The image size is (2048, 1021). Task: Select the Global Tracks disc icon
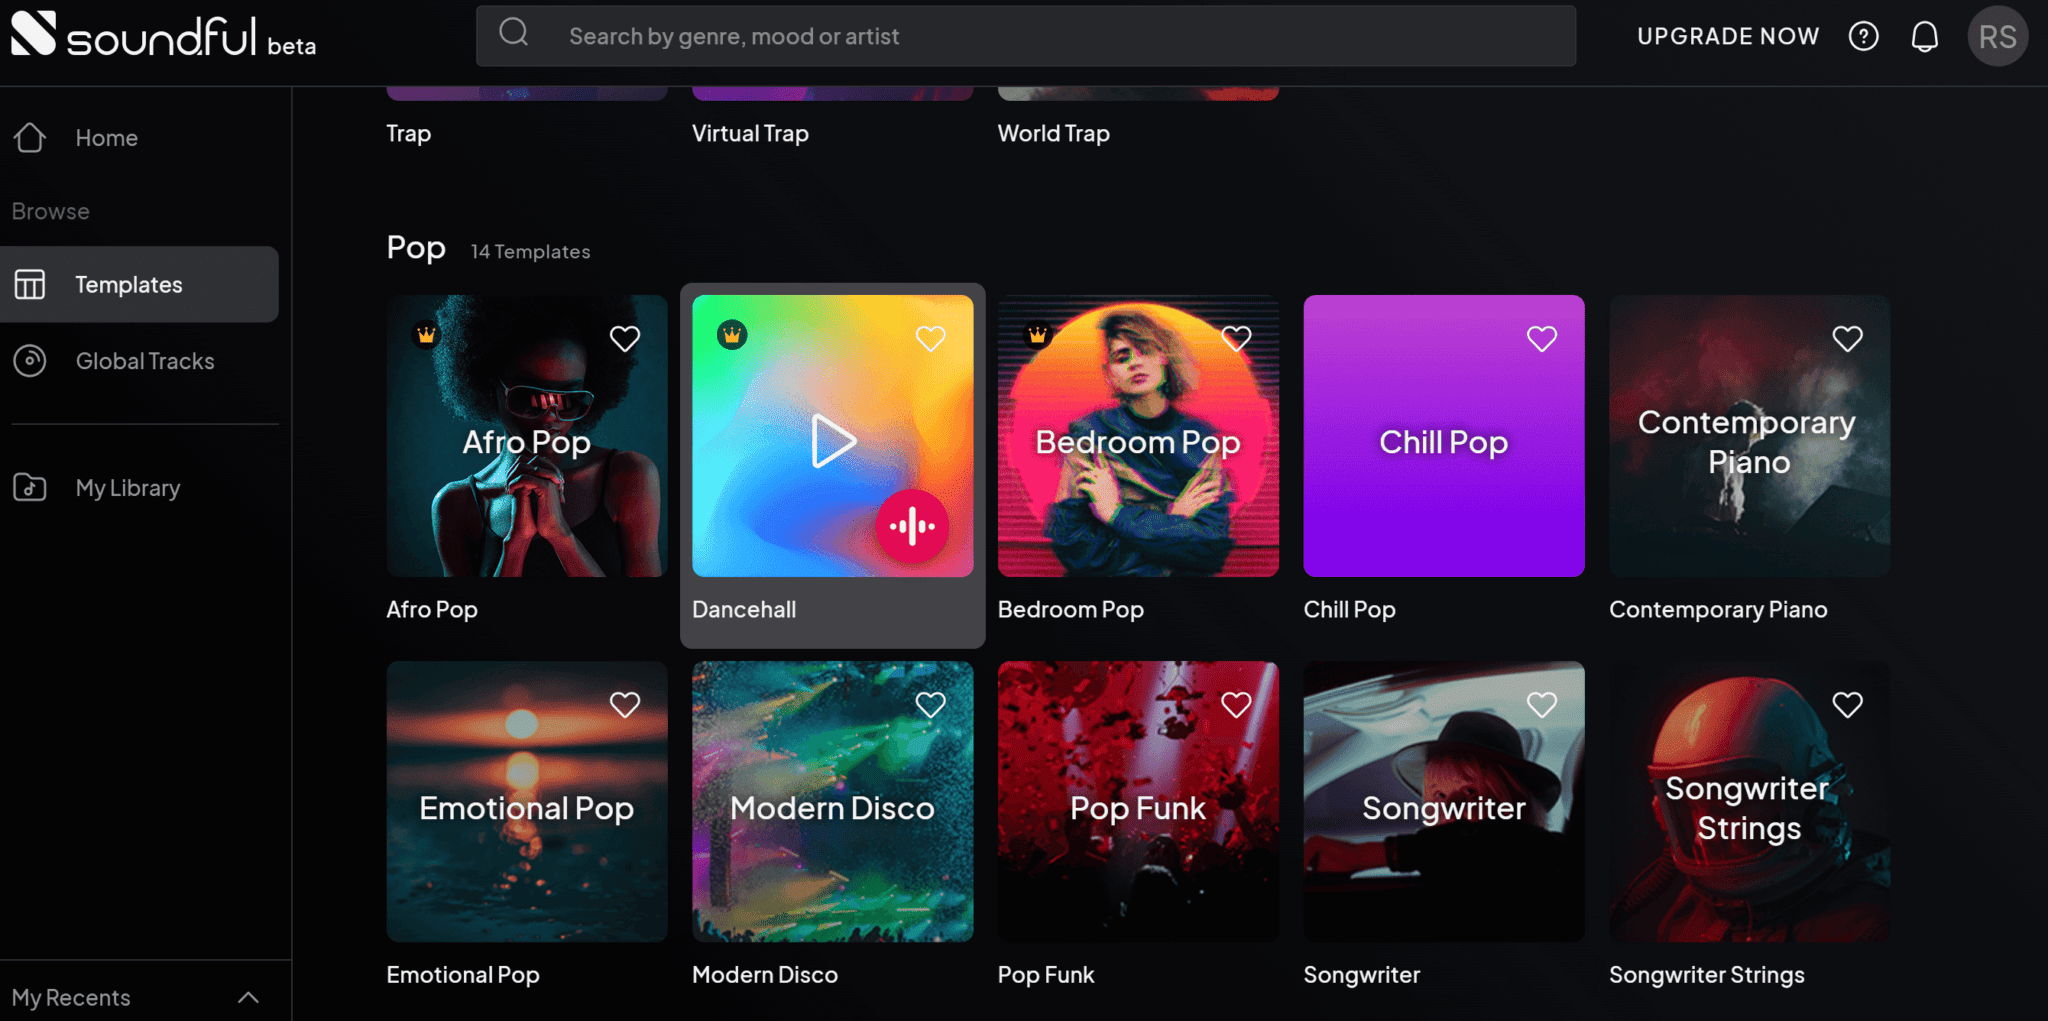pos(31,361)
